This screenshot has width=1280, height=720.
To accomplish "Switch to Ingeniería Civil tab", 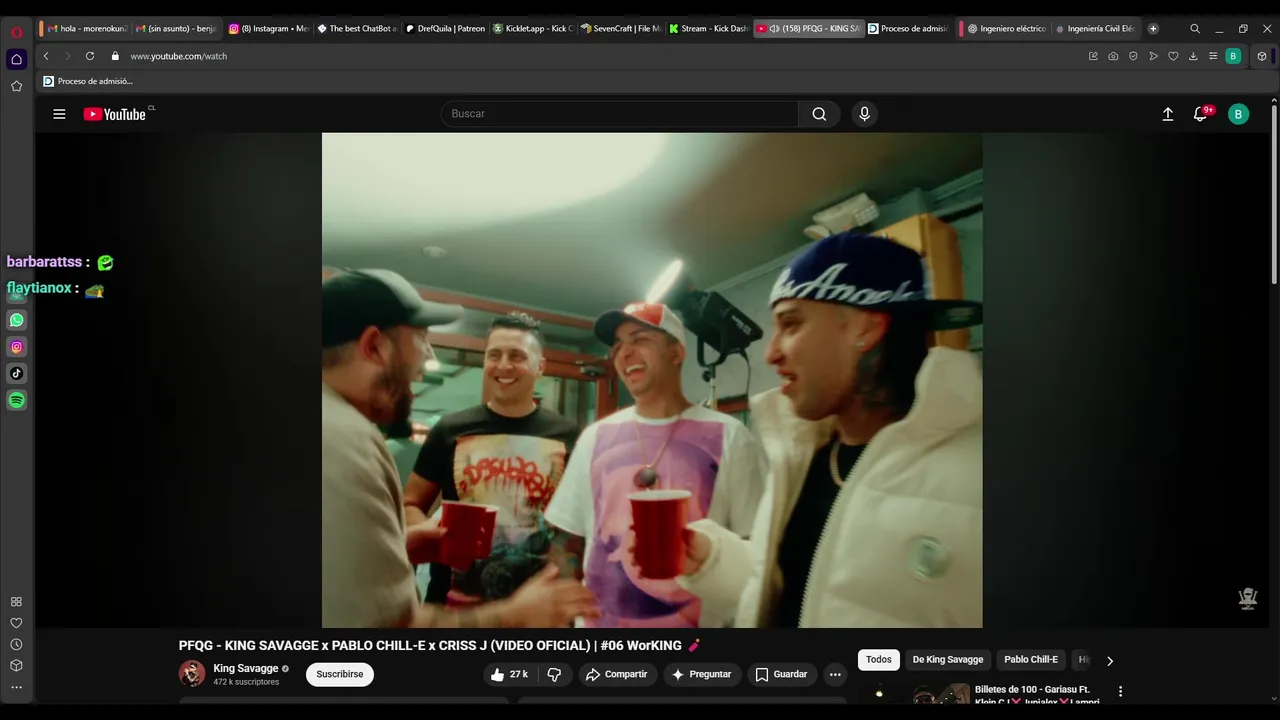I will [1095, 29].
